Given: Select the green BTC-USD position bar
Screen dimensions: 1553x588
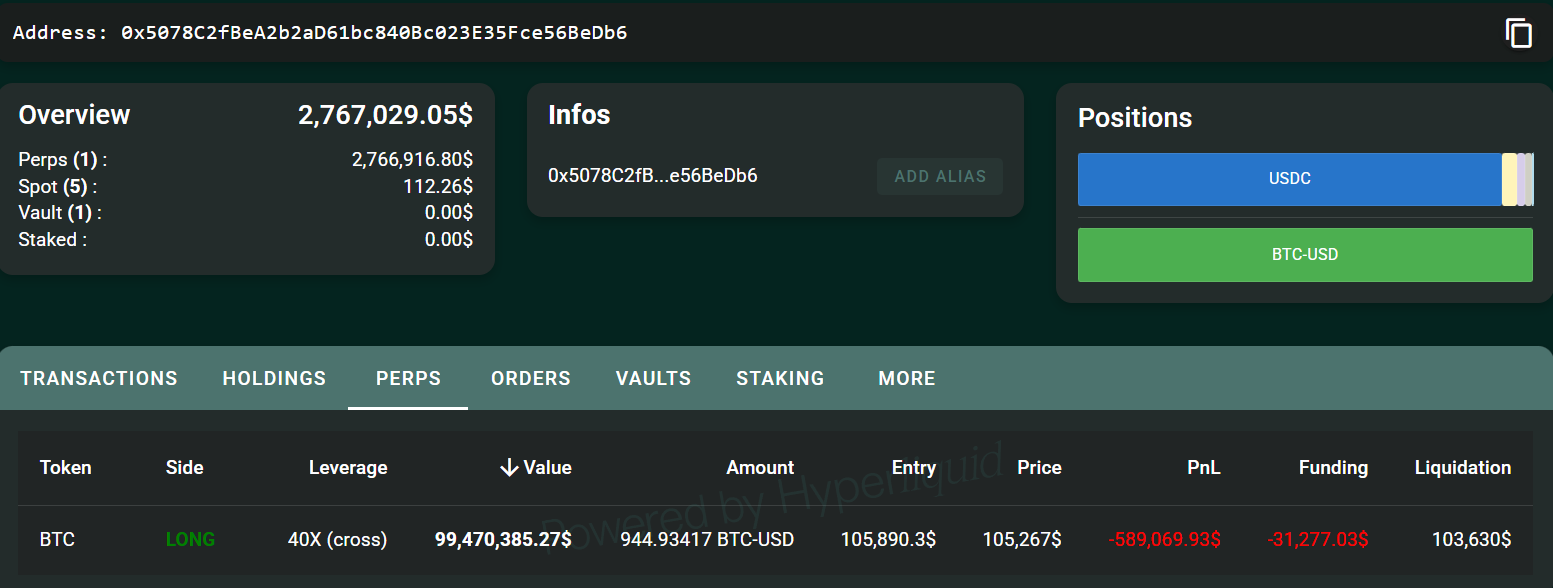Looking at the screenshot, I should [x=1305, y=254].
